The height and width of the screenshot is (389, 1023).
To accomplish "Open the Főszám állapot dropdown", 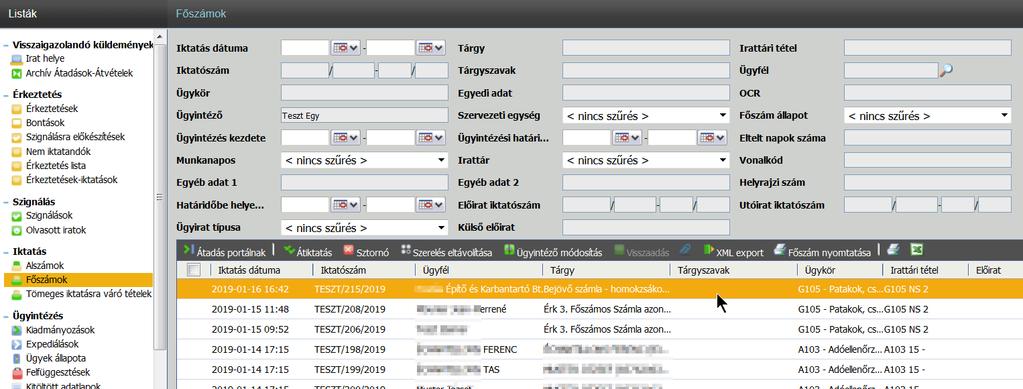I will point(927,116).
